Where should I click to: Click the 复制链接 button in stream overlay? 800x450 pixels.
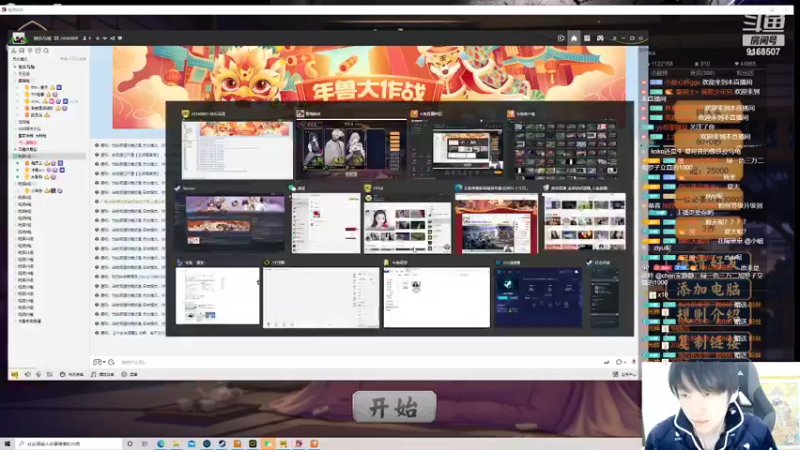pyautogui.click(x=709, y=342)
